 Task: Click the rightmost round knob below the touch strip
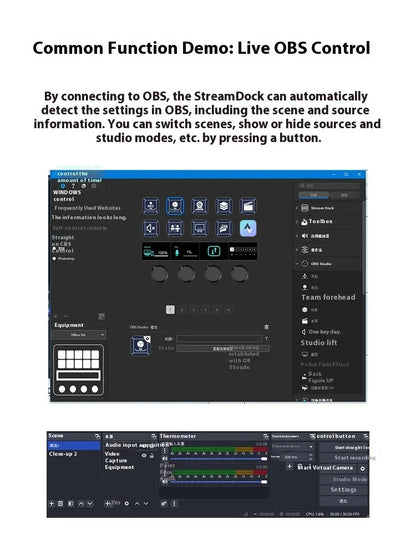(x=240, y=274)
